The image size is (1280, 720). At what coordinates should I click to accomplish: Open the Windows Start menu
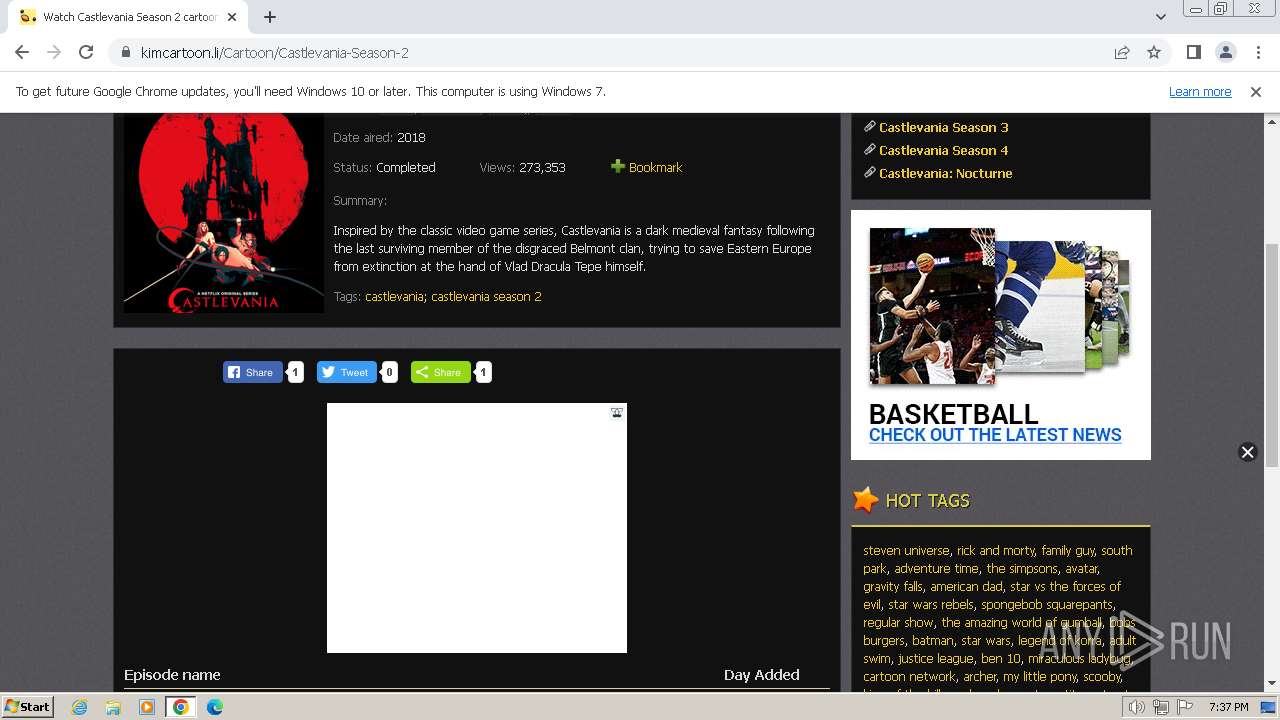point(27,707)
